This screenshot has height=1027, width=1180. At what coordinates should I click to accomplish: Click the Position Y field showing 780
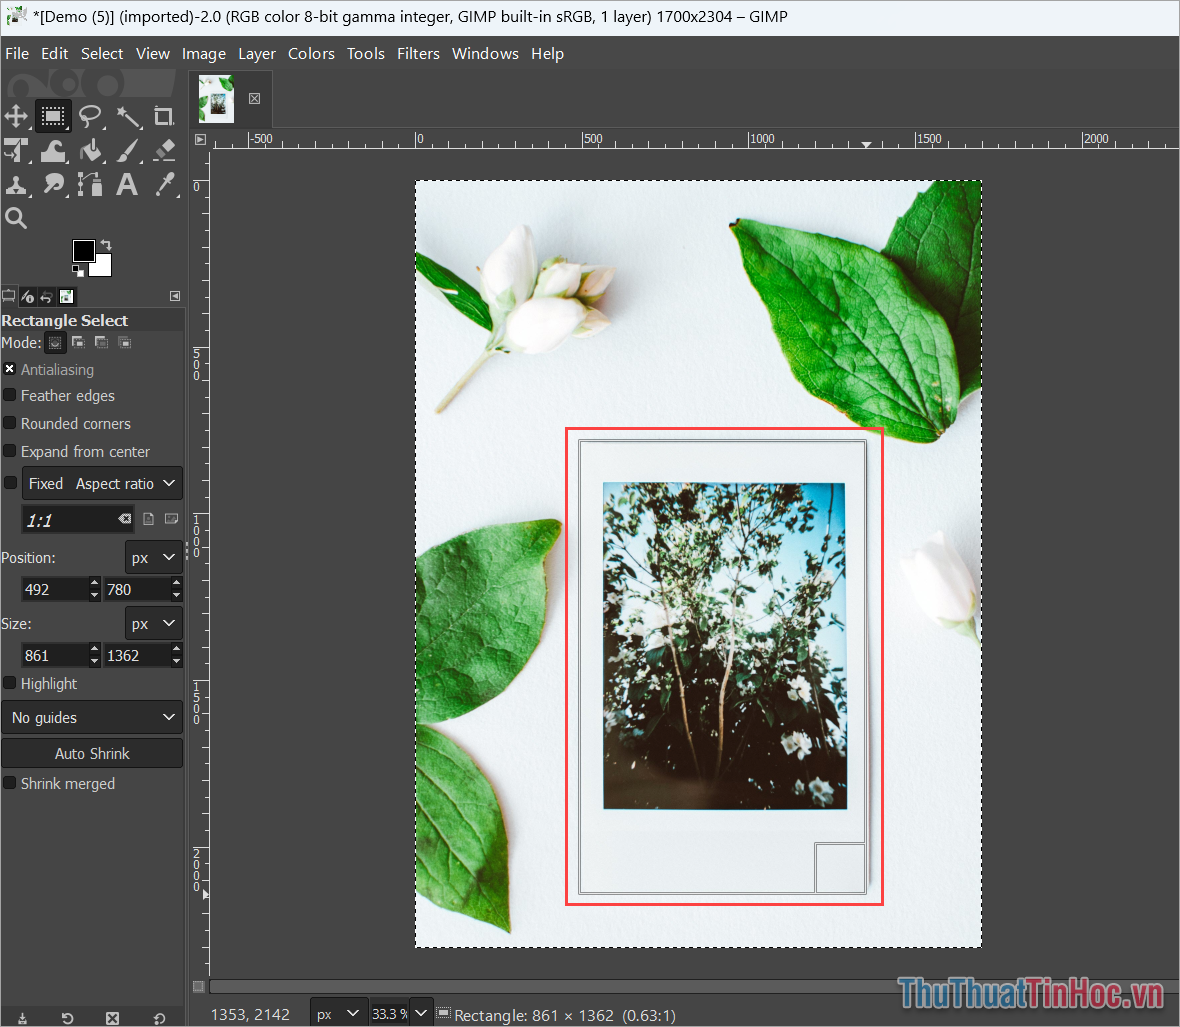tap(138, 589)
